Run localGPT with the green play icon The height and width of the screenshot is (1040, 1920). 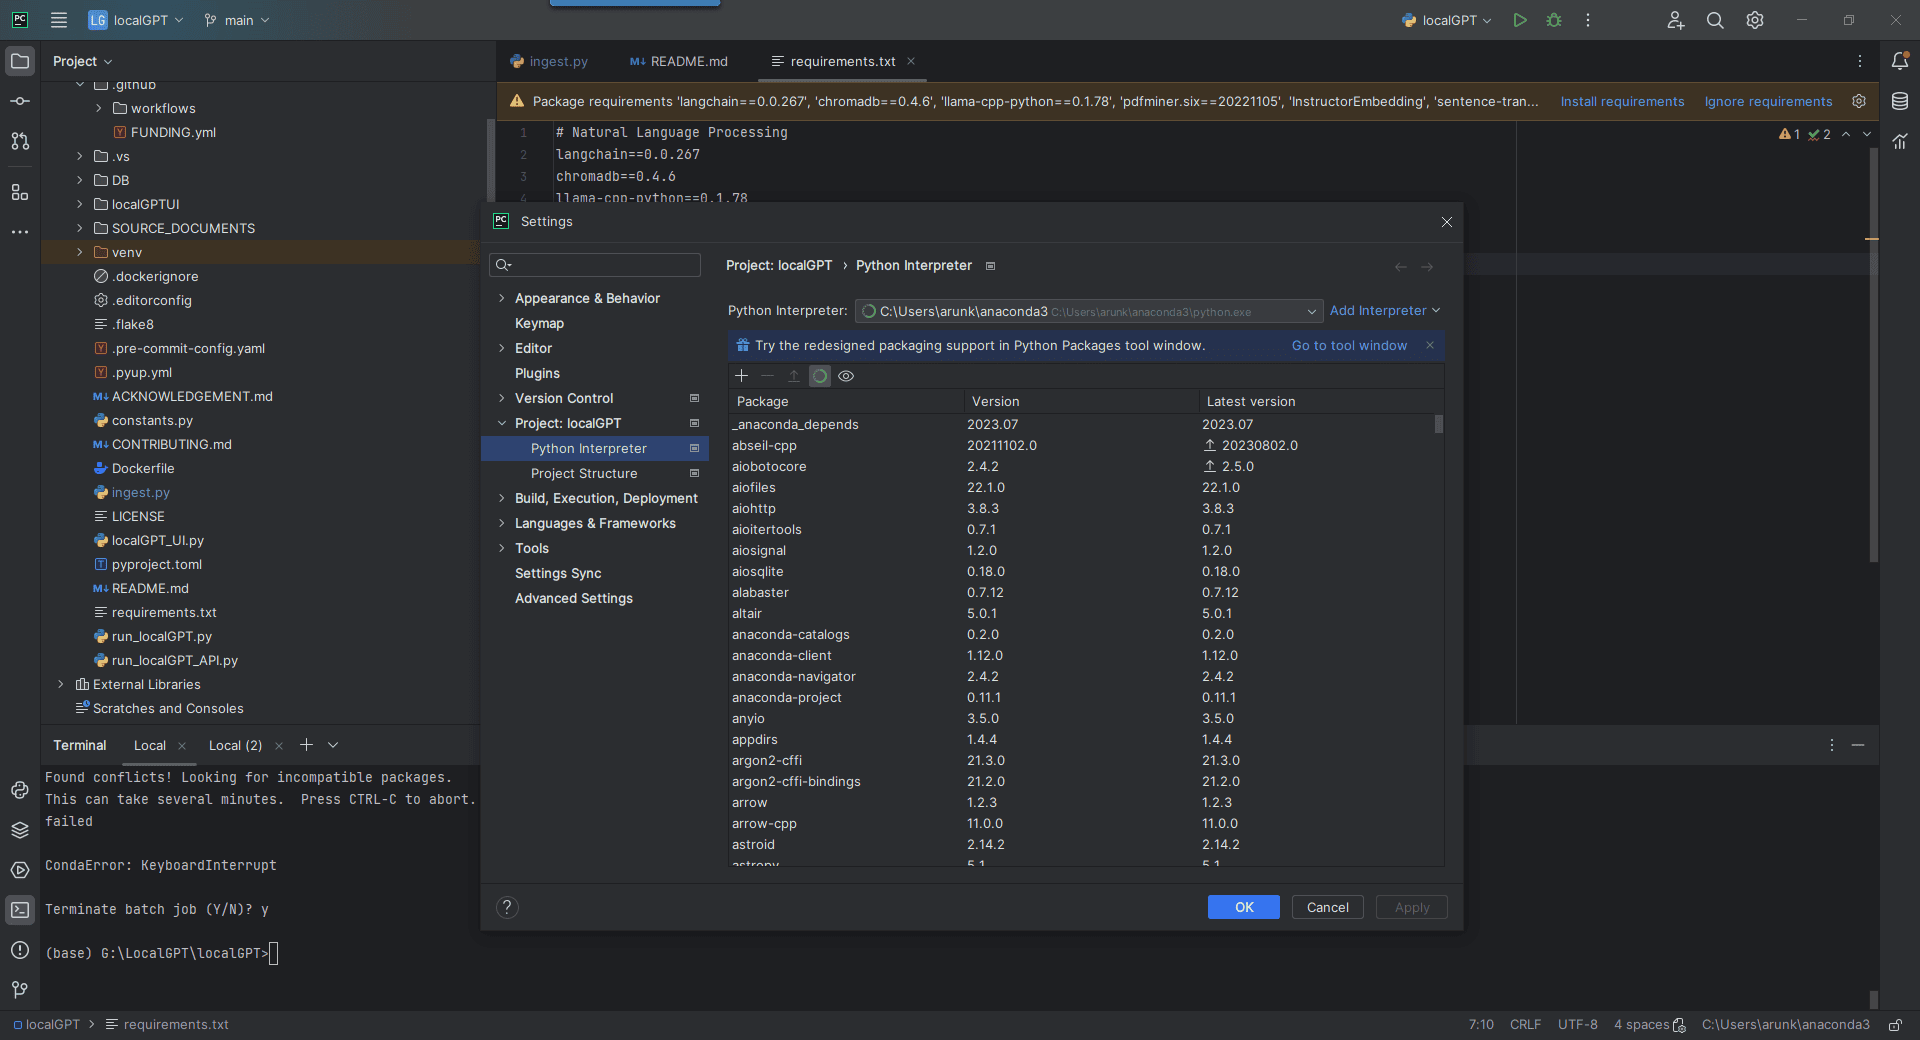pyautogui.click(x=1520, y=20)
